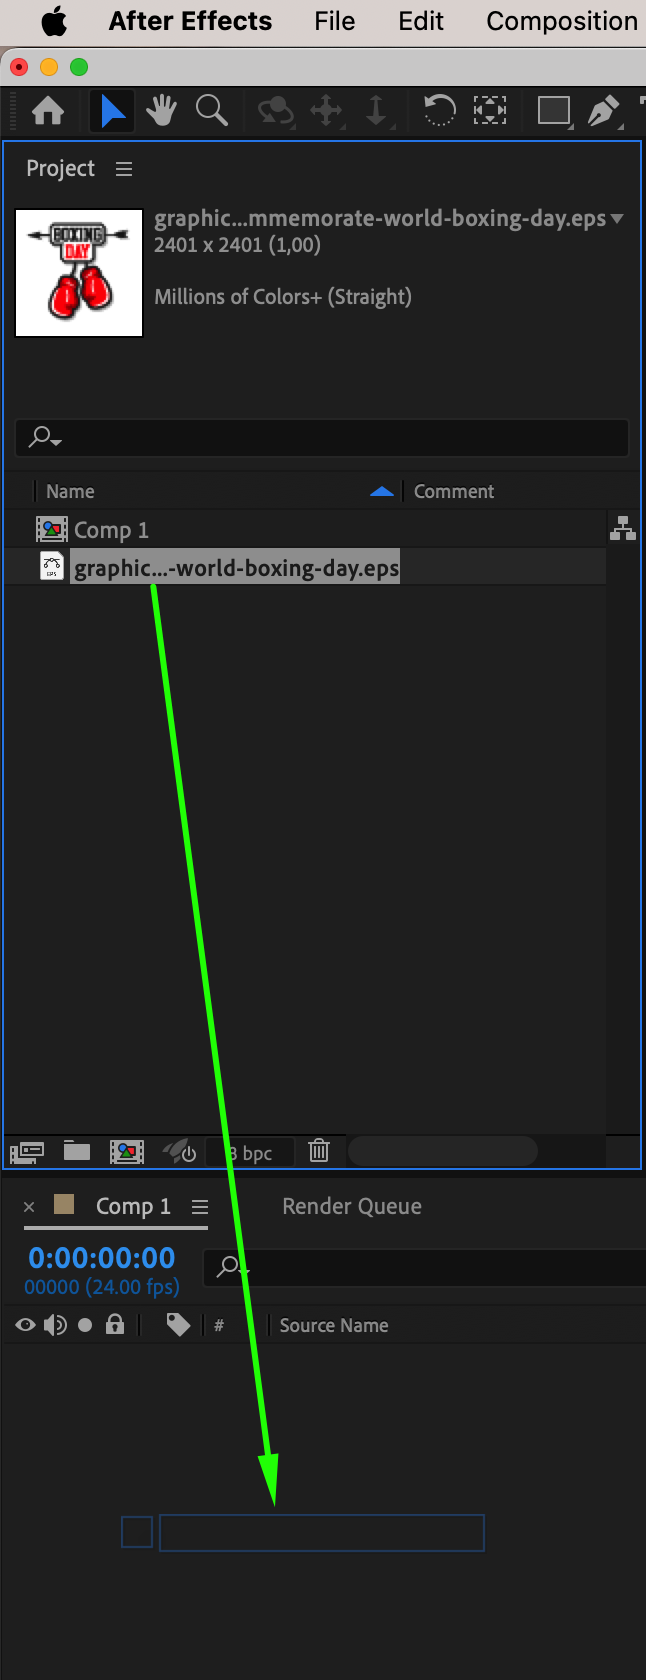Click the Interpret Footage icon

(26, 1152)
